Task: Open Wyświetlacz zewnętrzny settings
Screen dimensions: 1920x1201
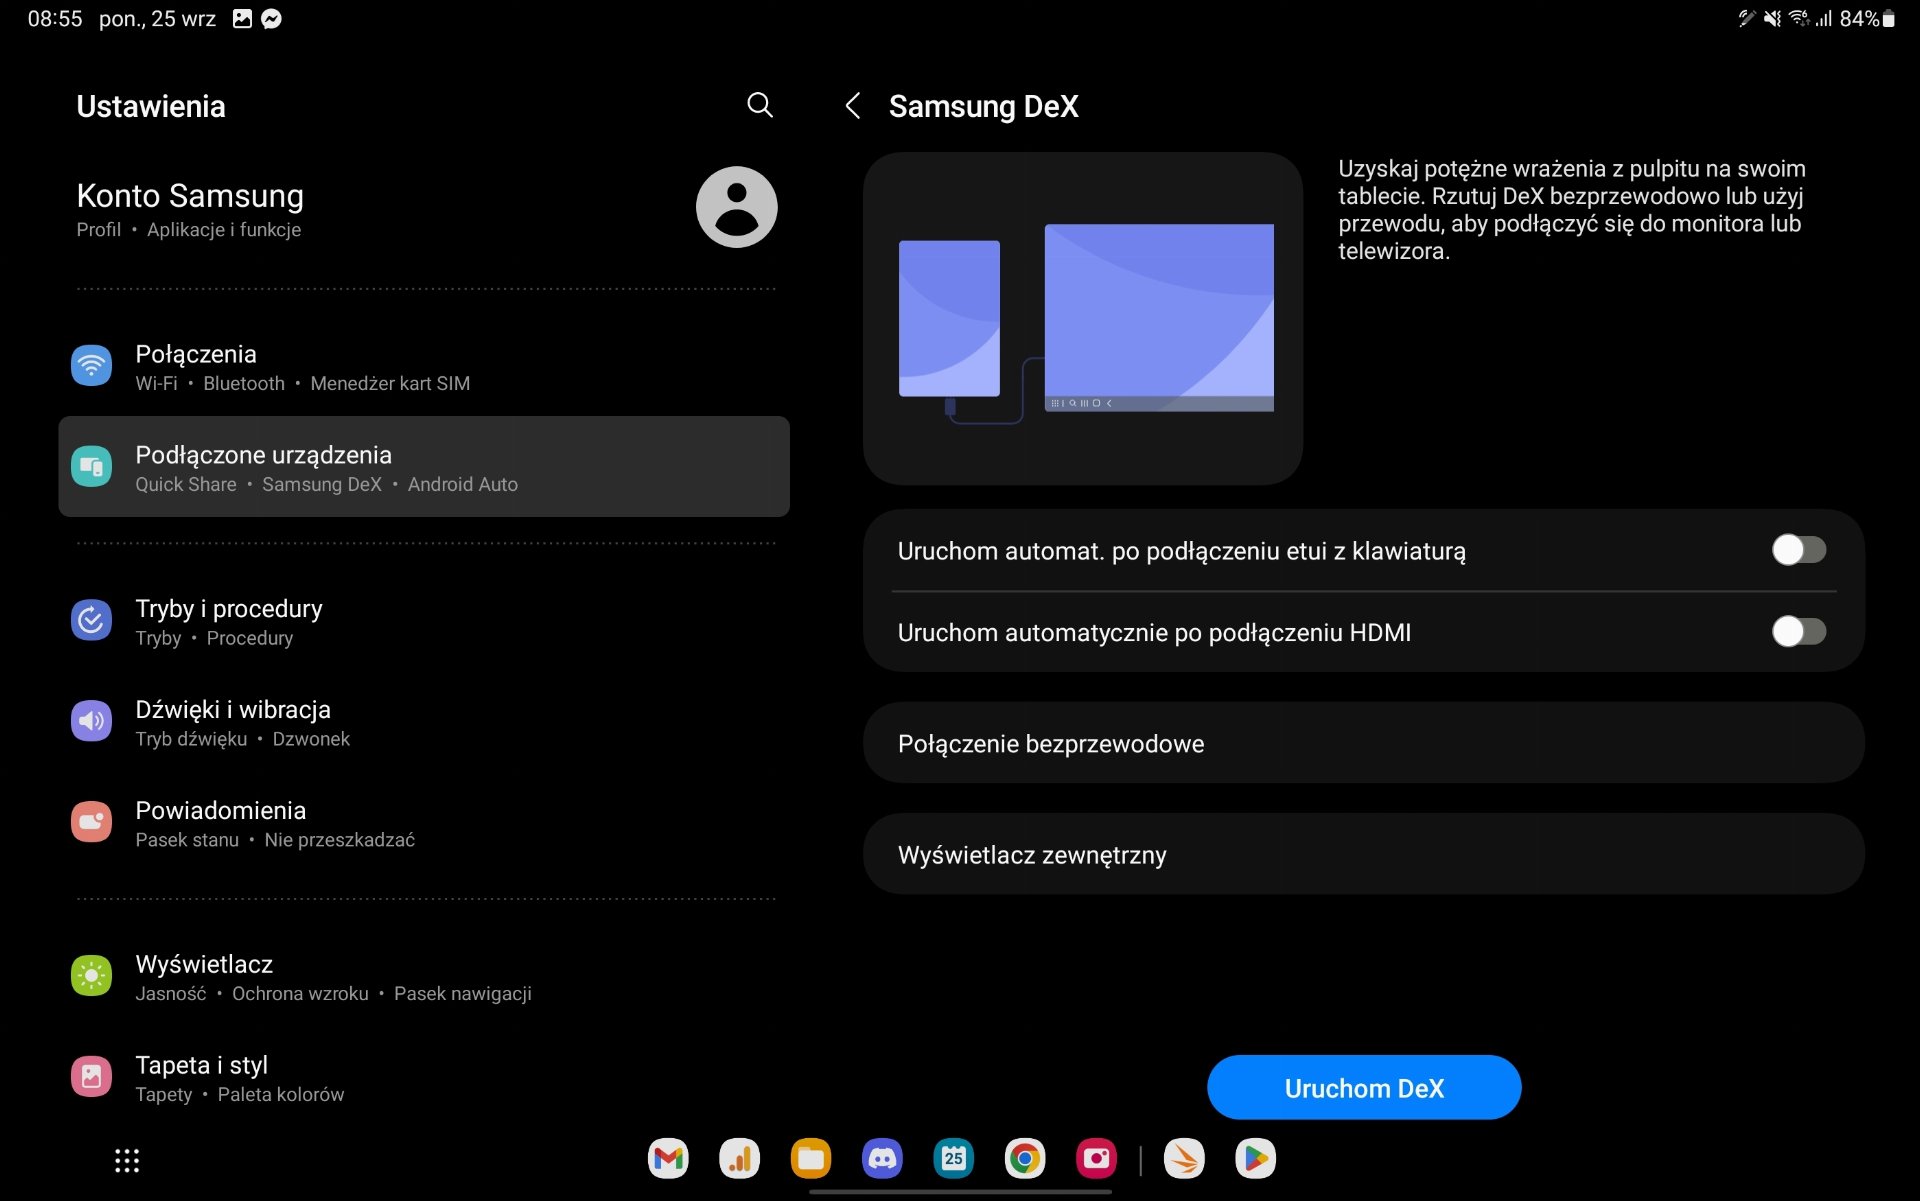Action: coord(1363,855)
